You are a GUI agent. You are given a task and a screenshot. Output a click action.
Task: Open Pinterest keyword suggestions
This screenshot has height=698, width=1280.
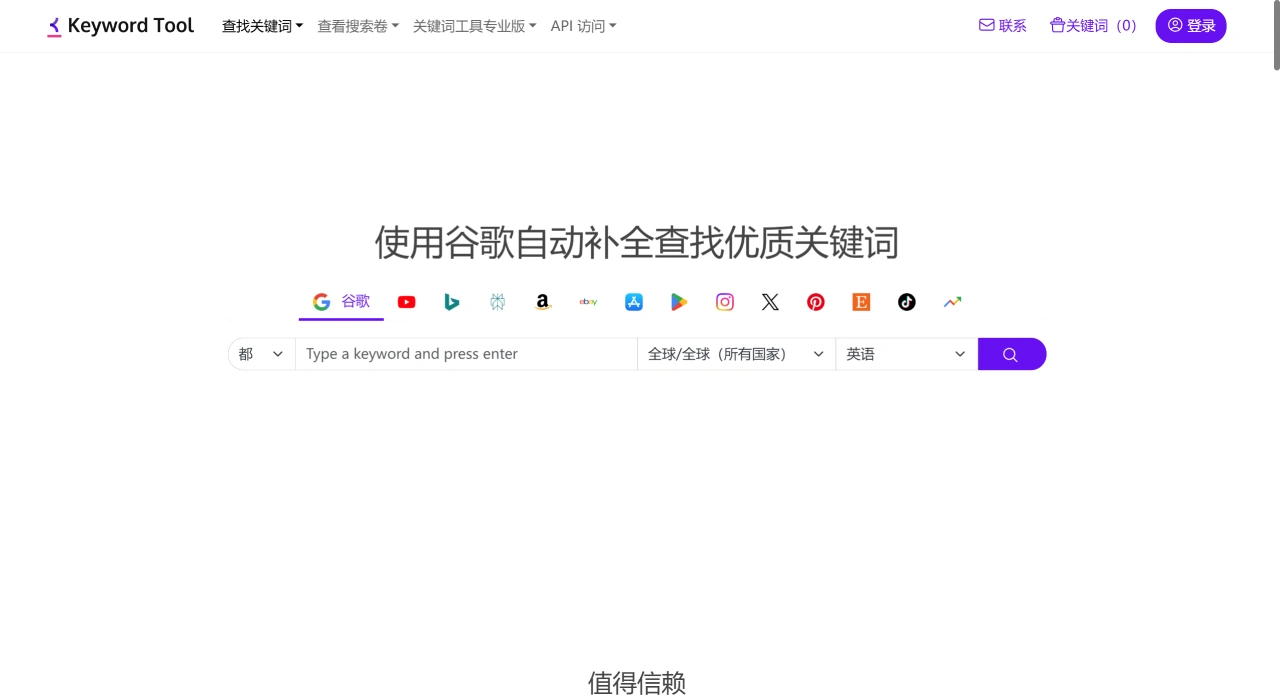pos(815,301)
